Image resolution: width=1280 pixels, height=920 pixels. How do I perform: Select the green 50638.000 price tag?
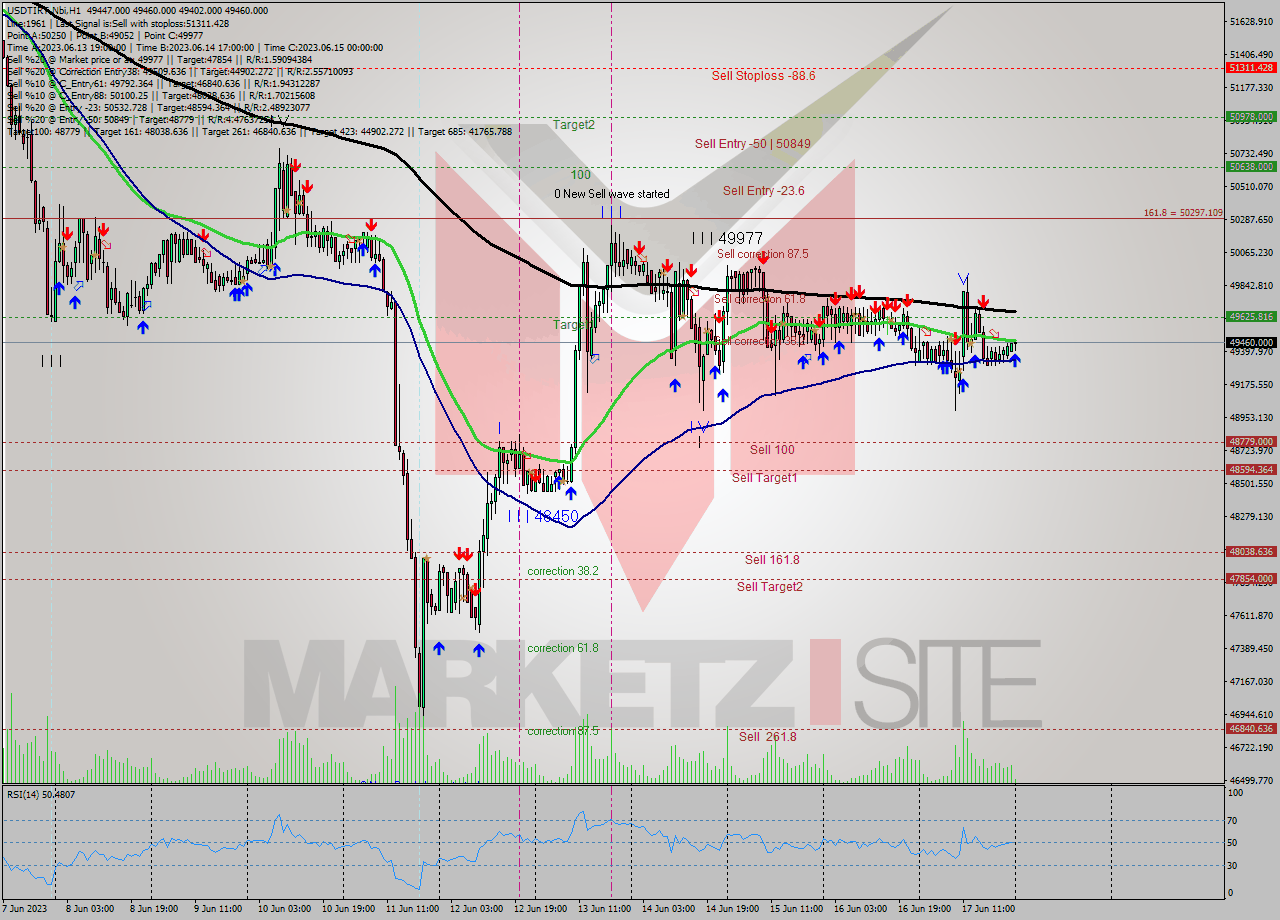[1250, 167]
